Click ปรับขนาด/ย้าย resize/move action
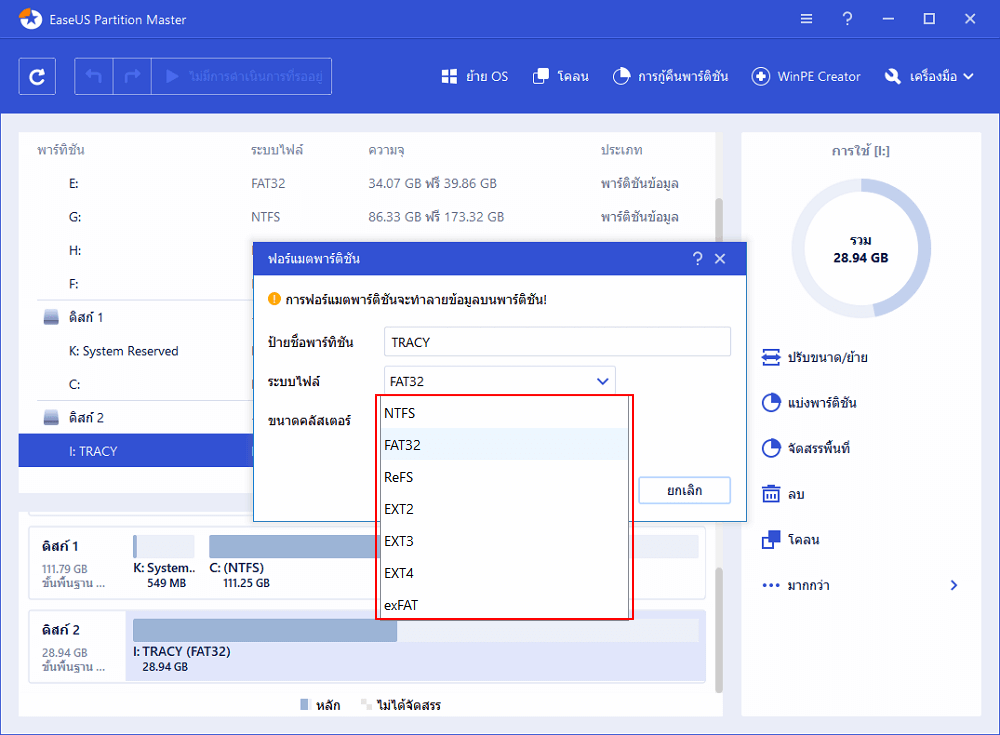This screenshot has width=1000, height=735. coord(815,357)
